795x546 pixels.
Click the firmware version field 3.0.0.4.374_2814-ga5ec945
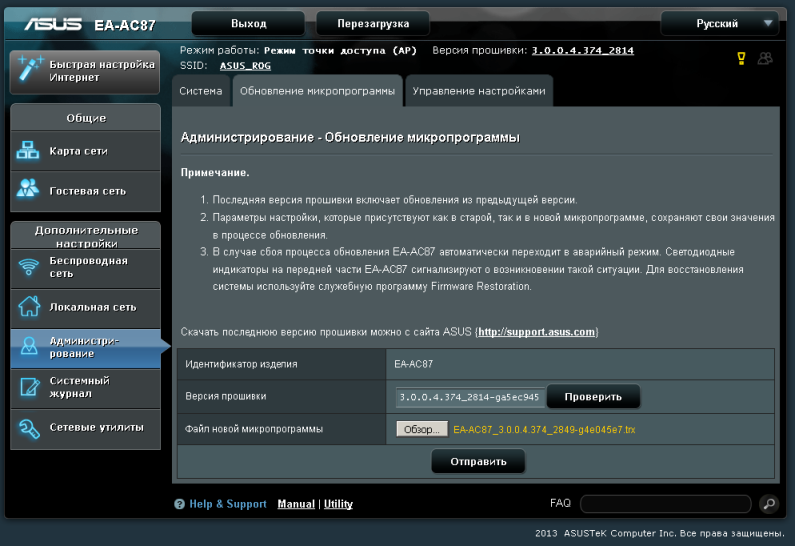(x=470, y=397)
